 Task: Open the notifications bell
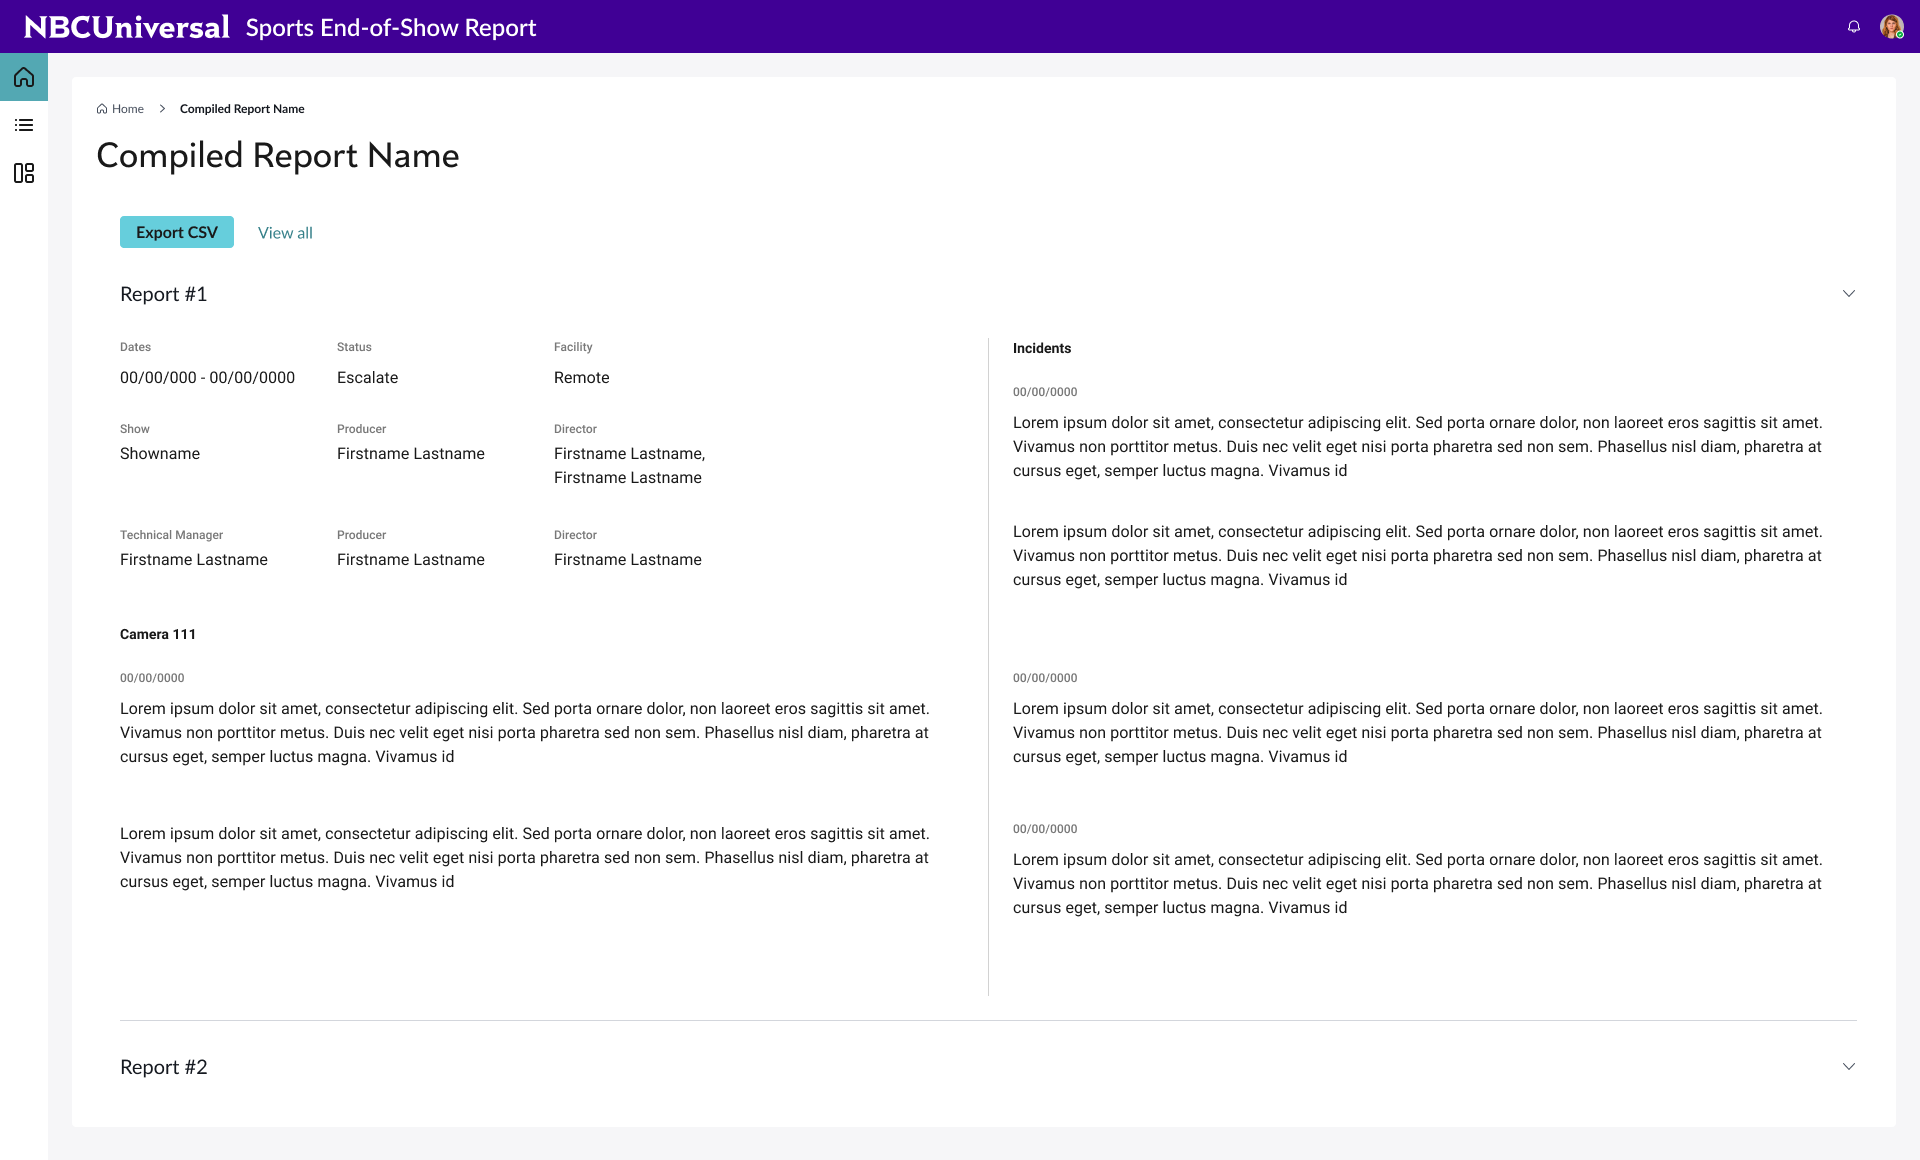[1854, 27]
